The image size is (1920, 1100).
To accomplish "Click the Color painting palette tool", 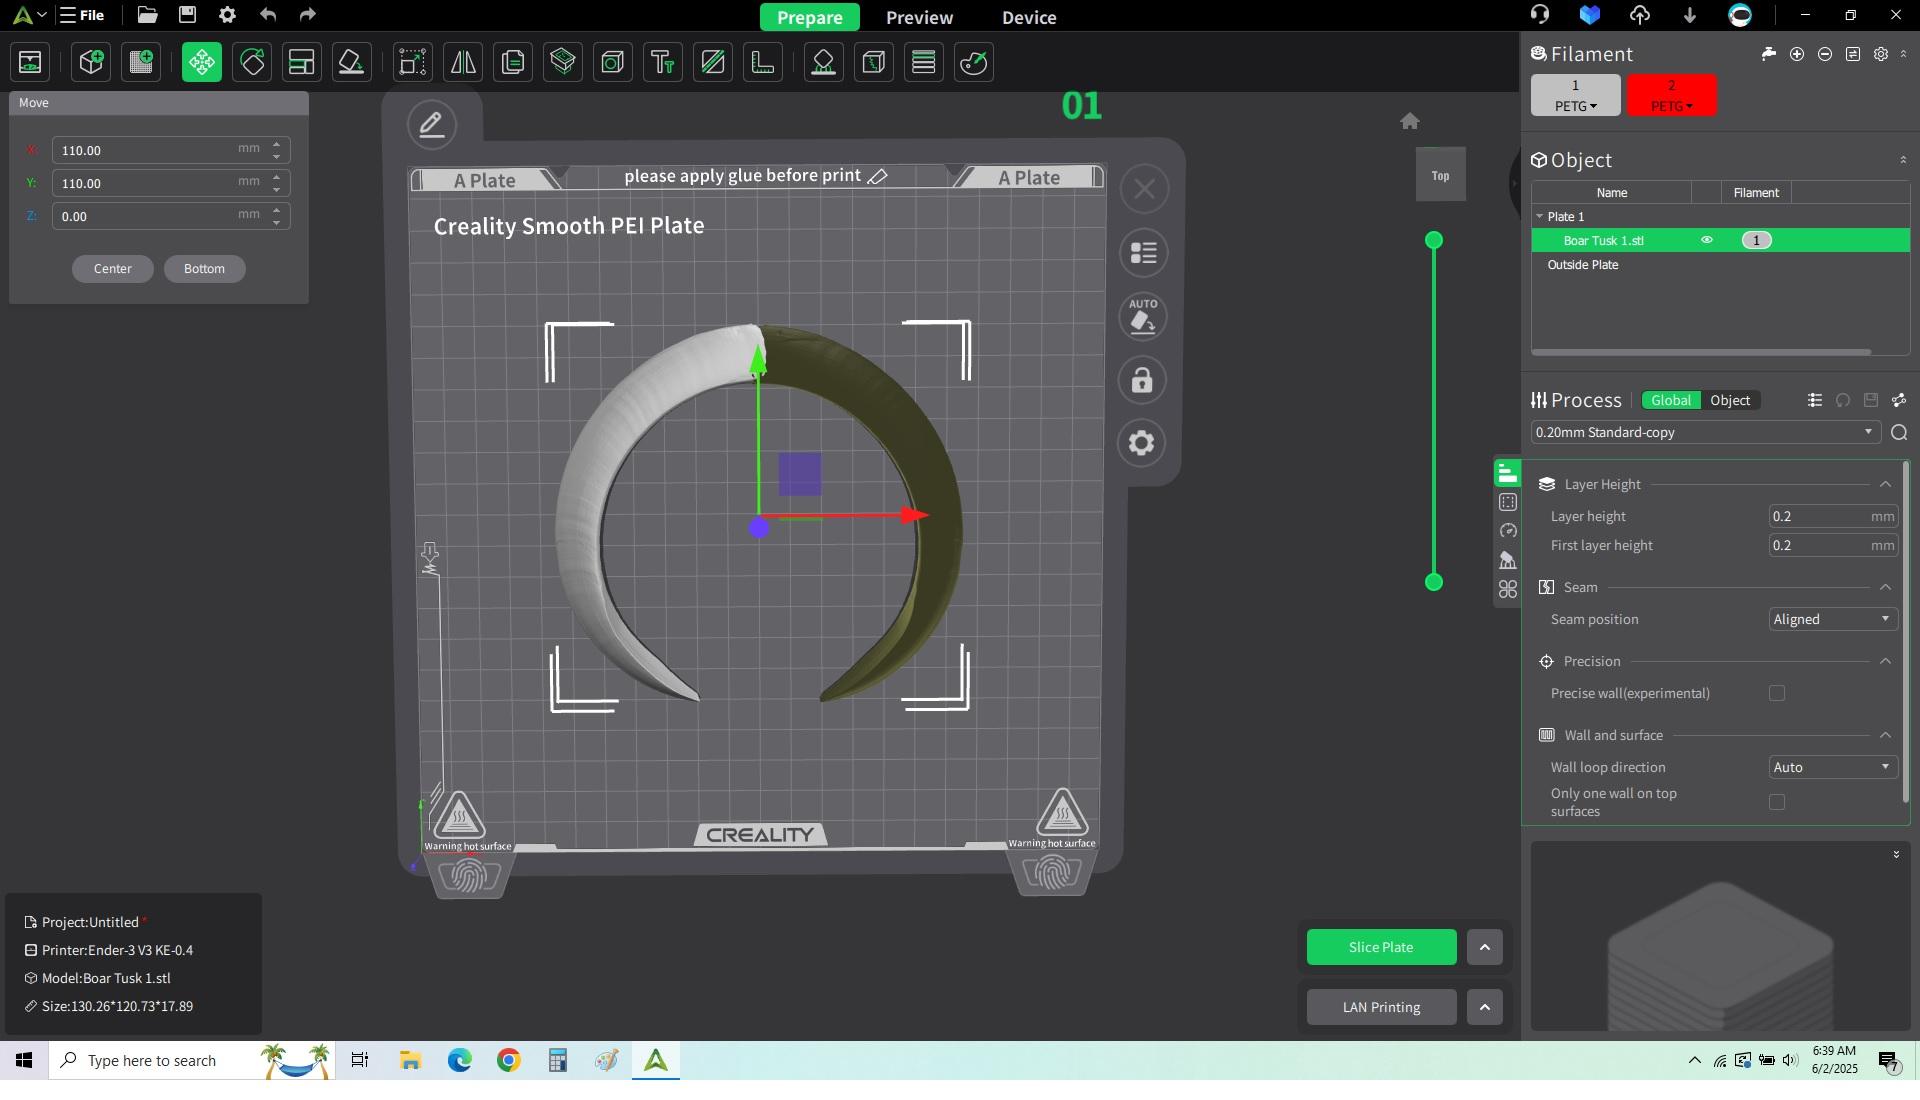I will pos(973,63).
